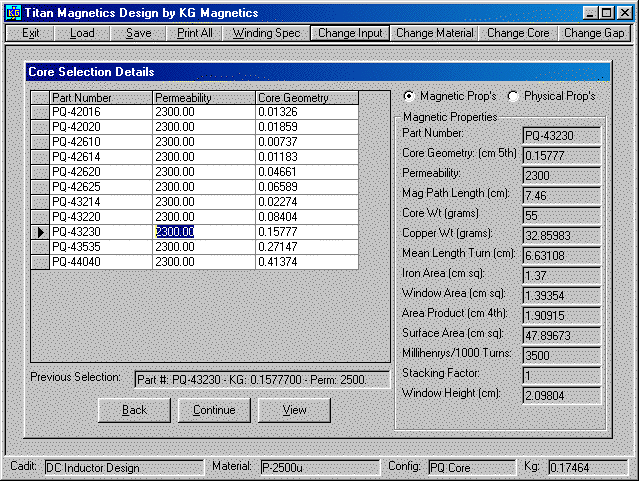Click the Exit toolbar button
The image size is (639, 481).
[x=31, y=33]
